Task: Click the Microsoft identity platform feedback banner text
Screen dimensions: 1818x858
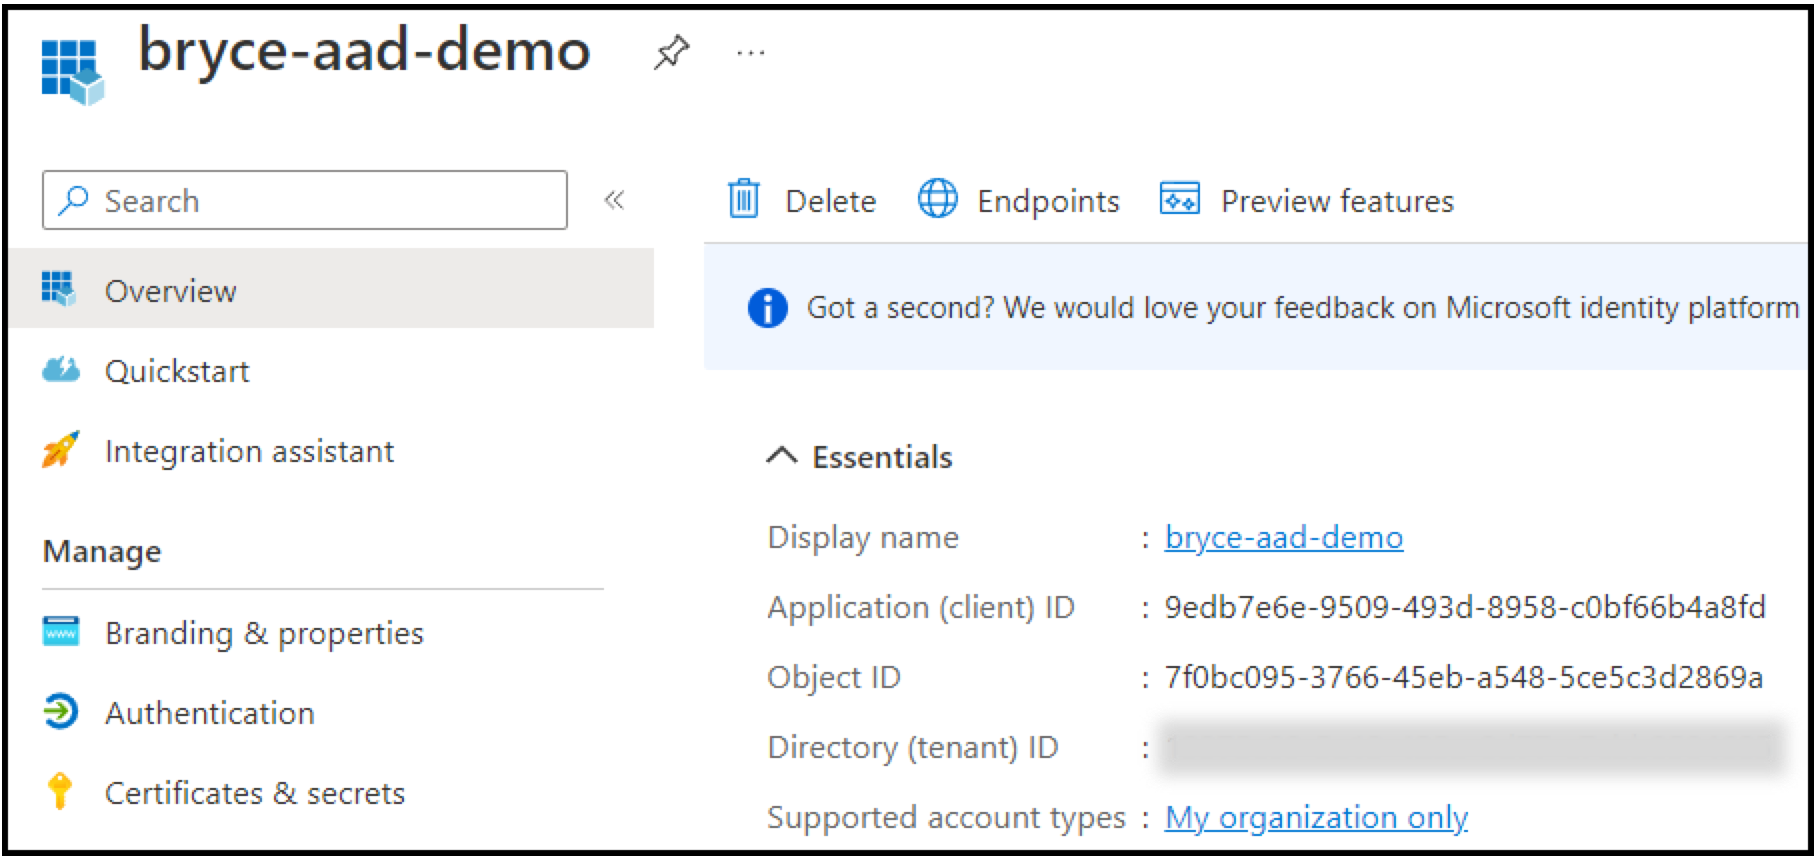Action: [x=1303, y=307]
